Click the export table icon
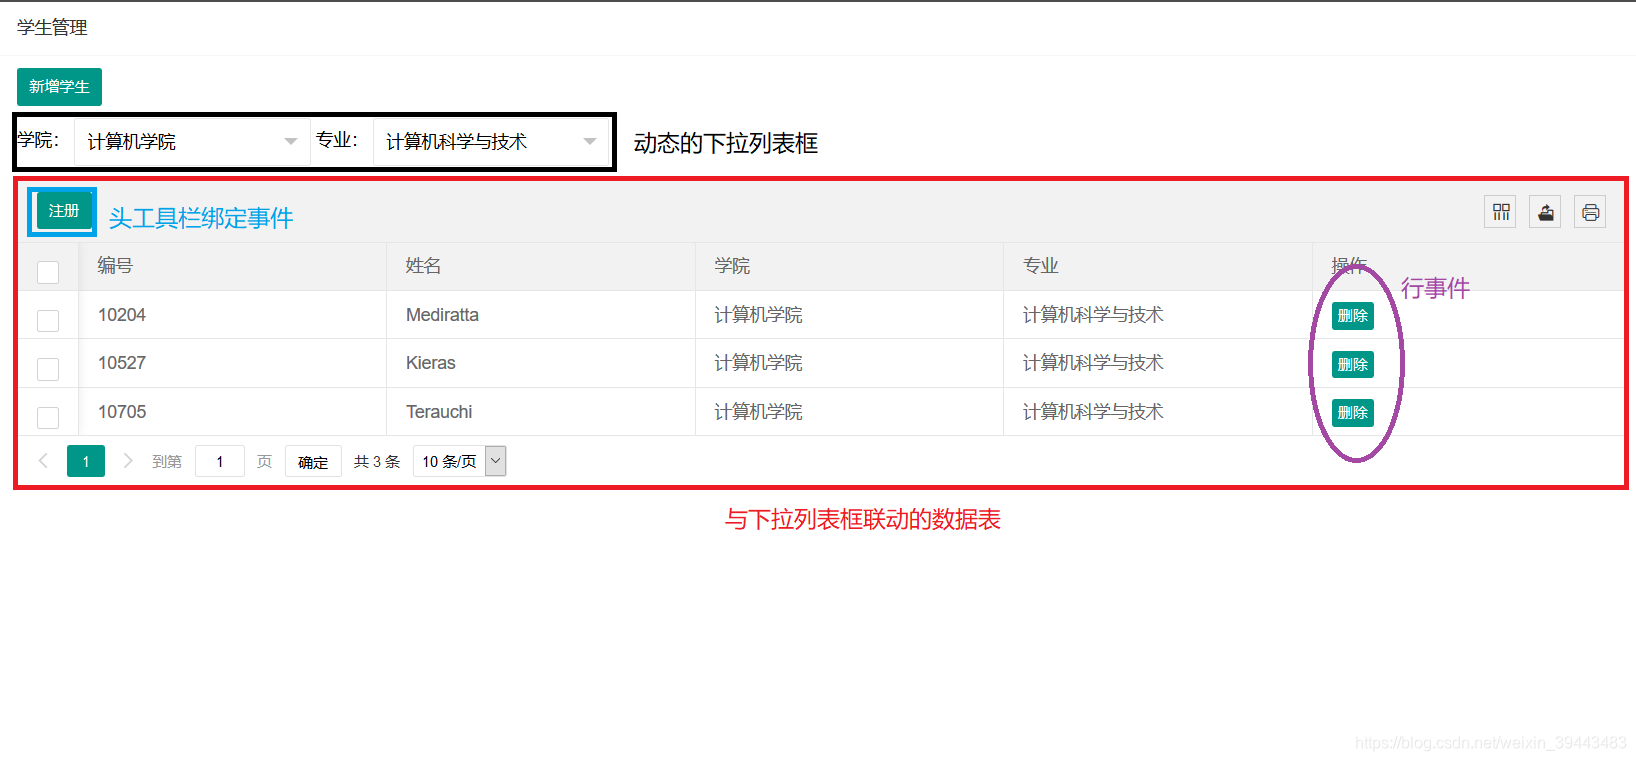 pyautogui.click(x=1545, y=212)
